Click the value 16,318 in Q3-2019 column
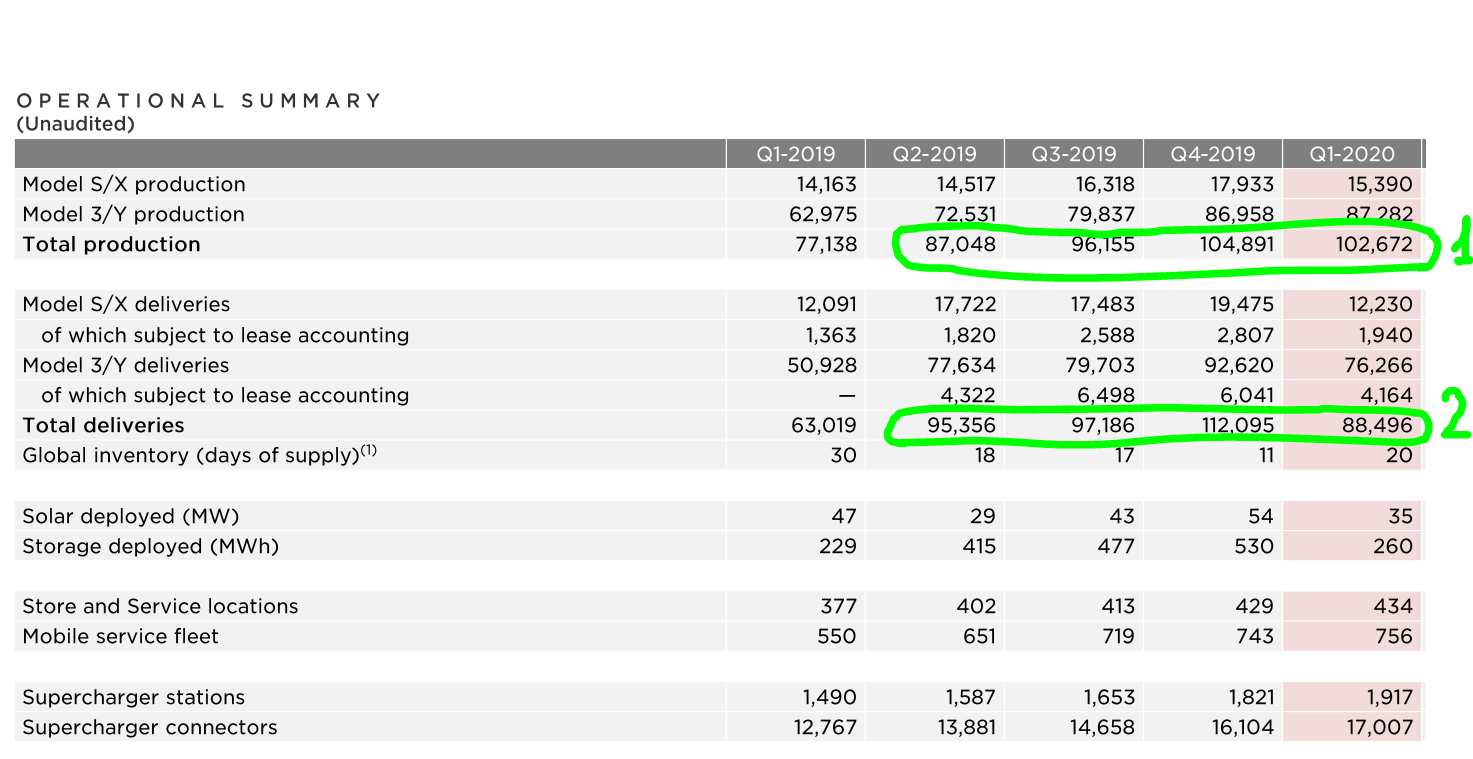Image resolution: width=1473 pixels, height=759 pixels. (x=1103, y=184)
